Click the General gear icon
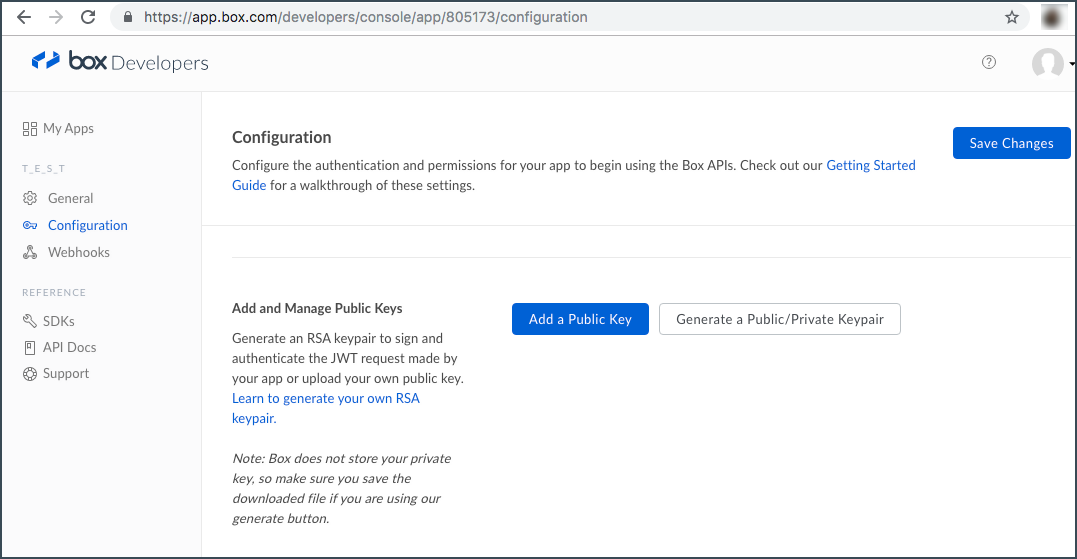1077x559 pixels. pyautogui.click(x=30, y=198)
